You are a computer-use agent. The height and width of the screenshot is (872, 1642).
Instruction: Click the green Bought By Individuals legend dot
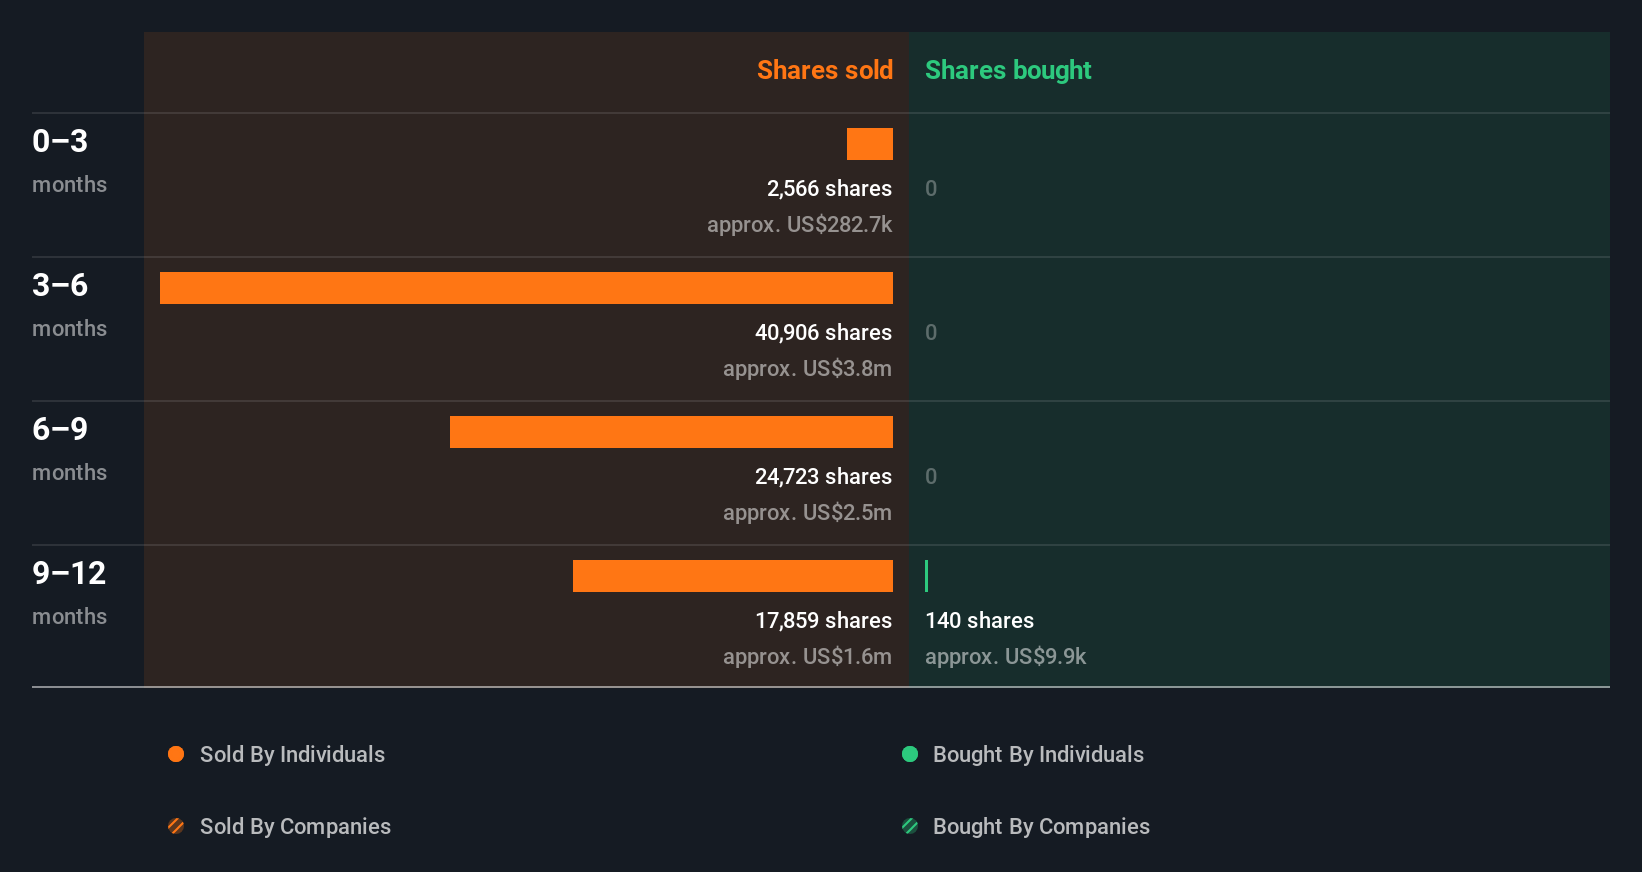[910, 754]
